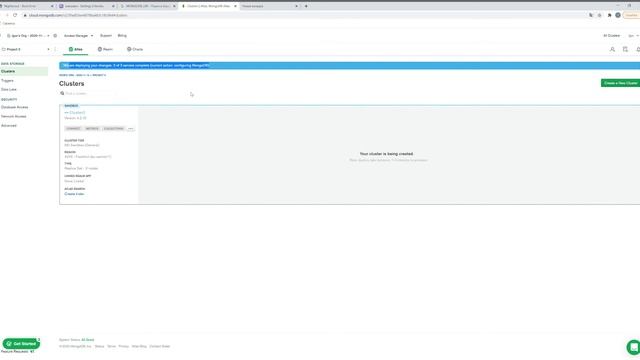This screenshot has height=360, width=640.
Task: Open Advanced security in the sidebar
Action: point(9,126)
